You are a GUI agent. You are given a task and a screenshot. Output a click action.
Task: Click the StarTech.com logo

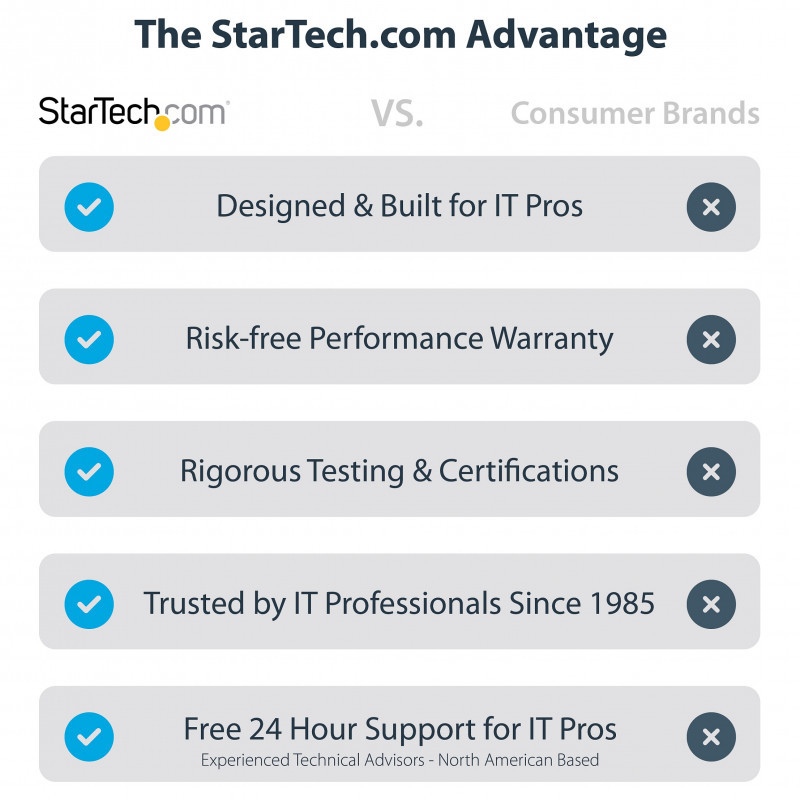pyautogui.click(x=133, y=111)
